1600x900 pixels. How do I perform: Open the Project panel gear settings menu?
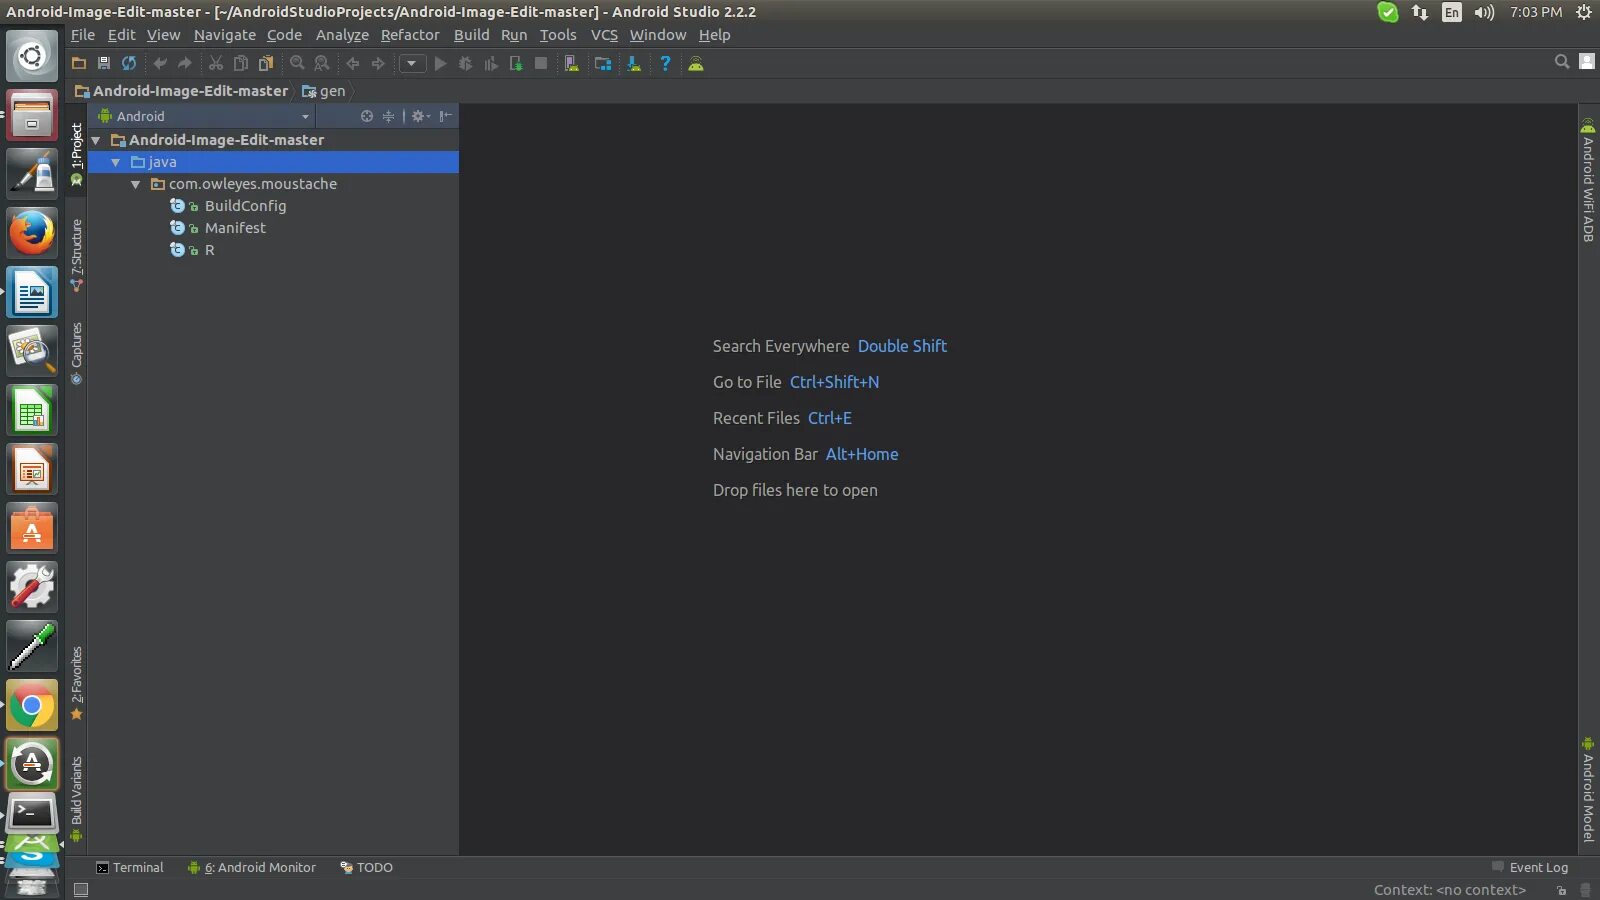(421, 116)
